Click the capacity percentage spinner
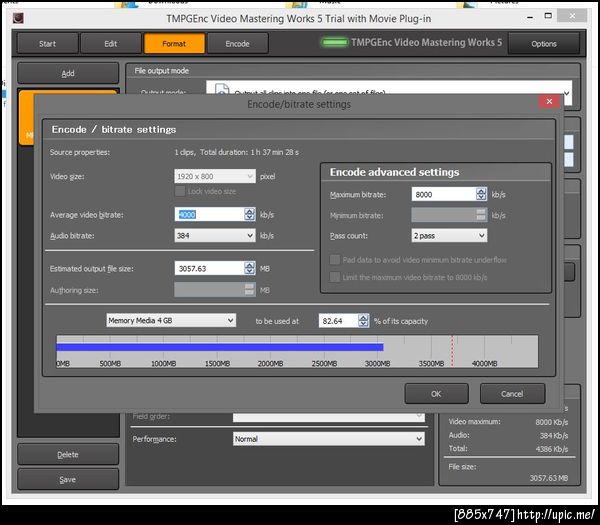Image resolution: width=600 pixels, height=525 pixels. [x=363, y=320]
